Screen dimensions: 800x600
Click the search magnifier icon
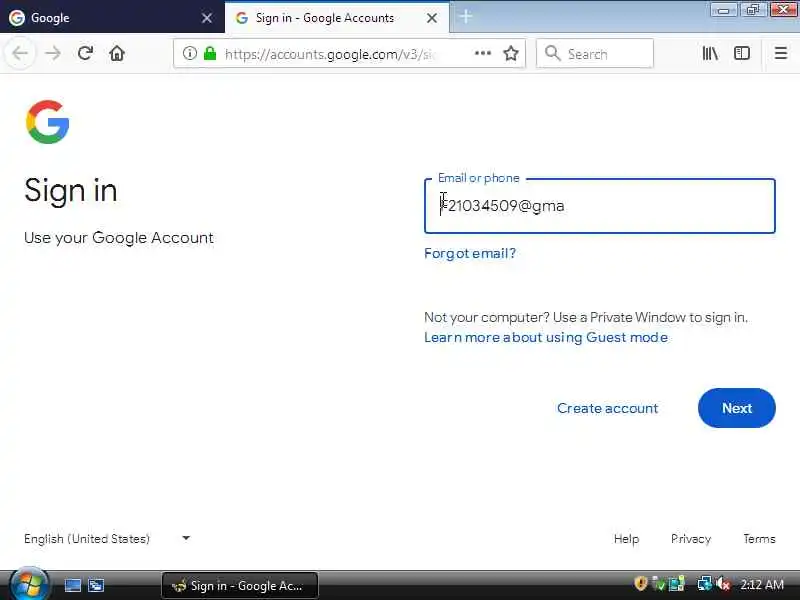pos(553,53)
